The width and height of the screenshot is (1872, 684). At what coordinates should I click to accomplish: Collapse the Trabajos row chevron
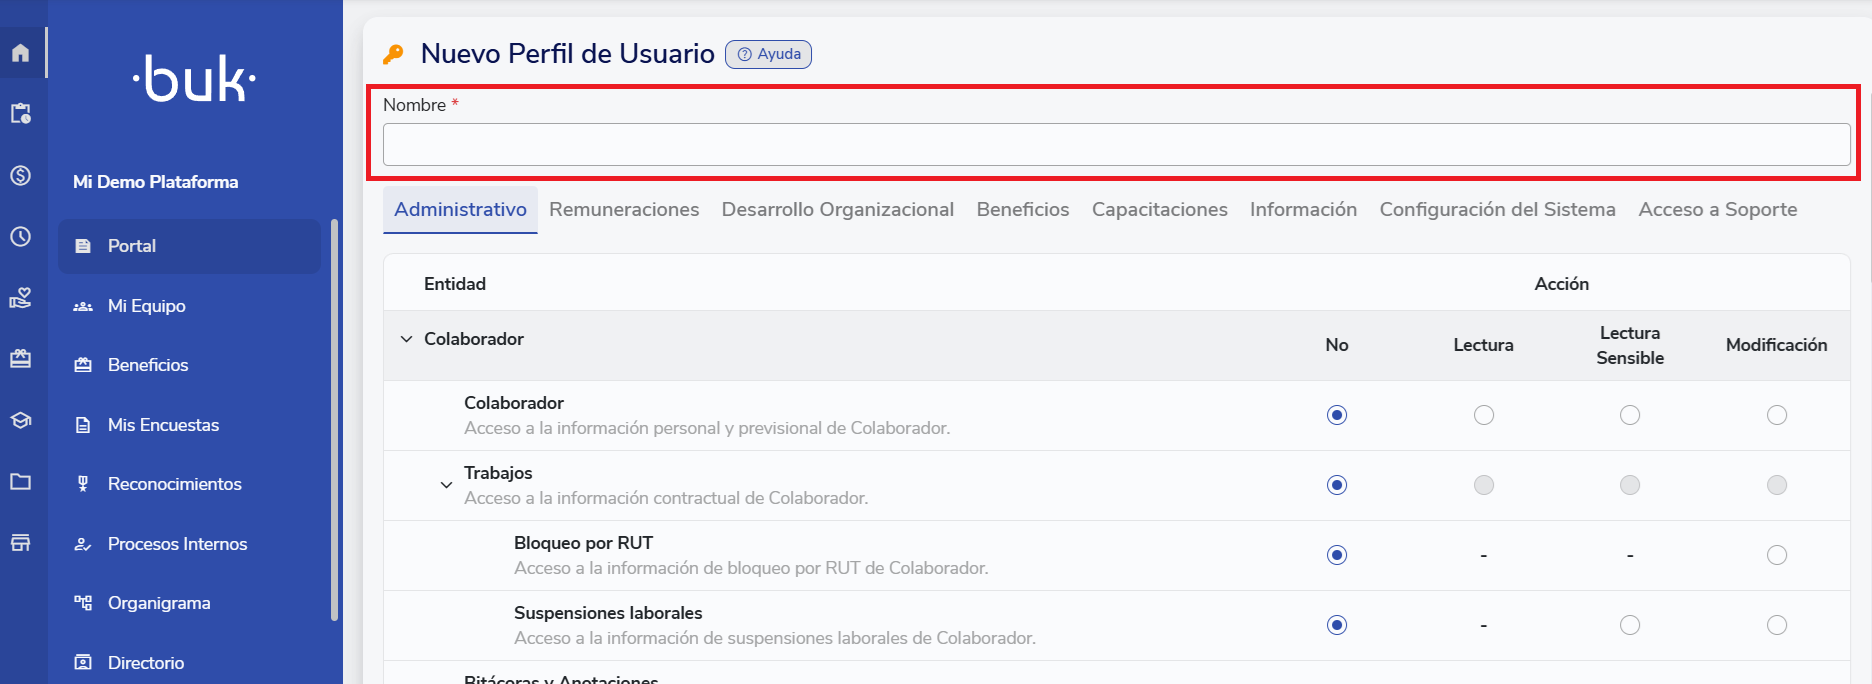pyautogui.click(x=446, y=485)
